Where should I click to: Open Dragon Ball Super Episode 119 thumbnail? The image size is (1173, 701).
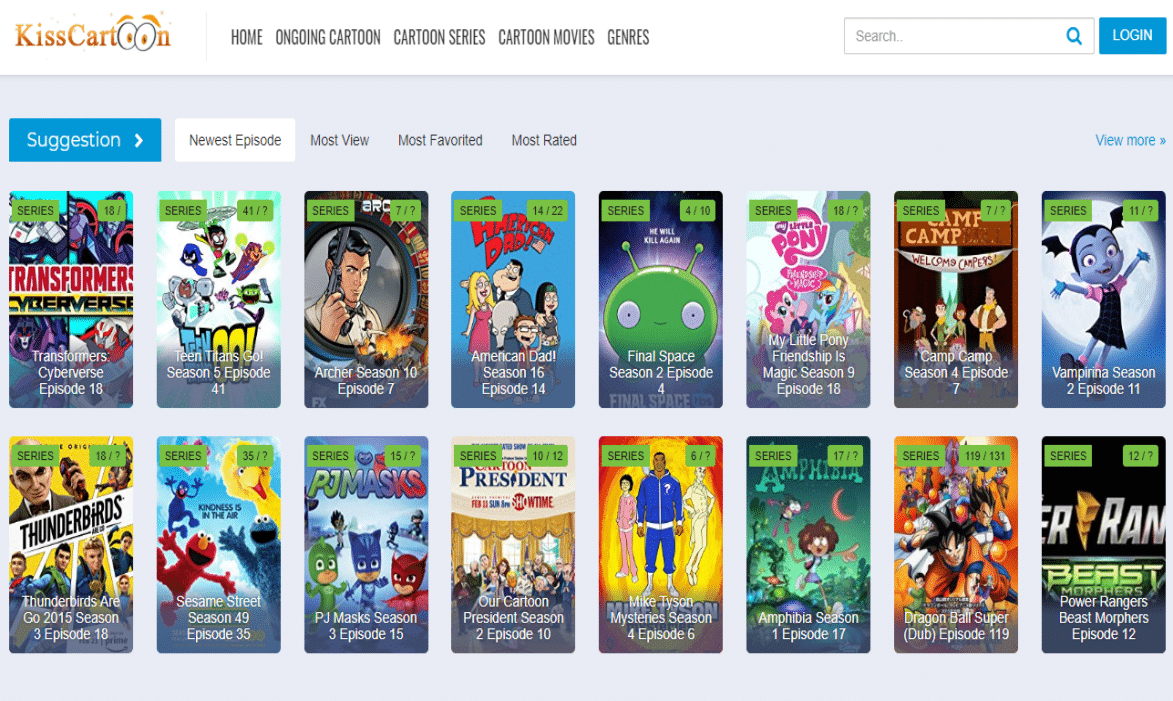click(x=956, y=545)
